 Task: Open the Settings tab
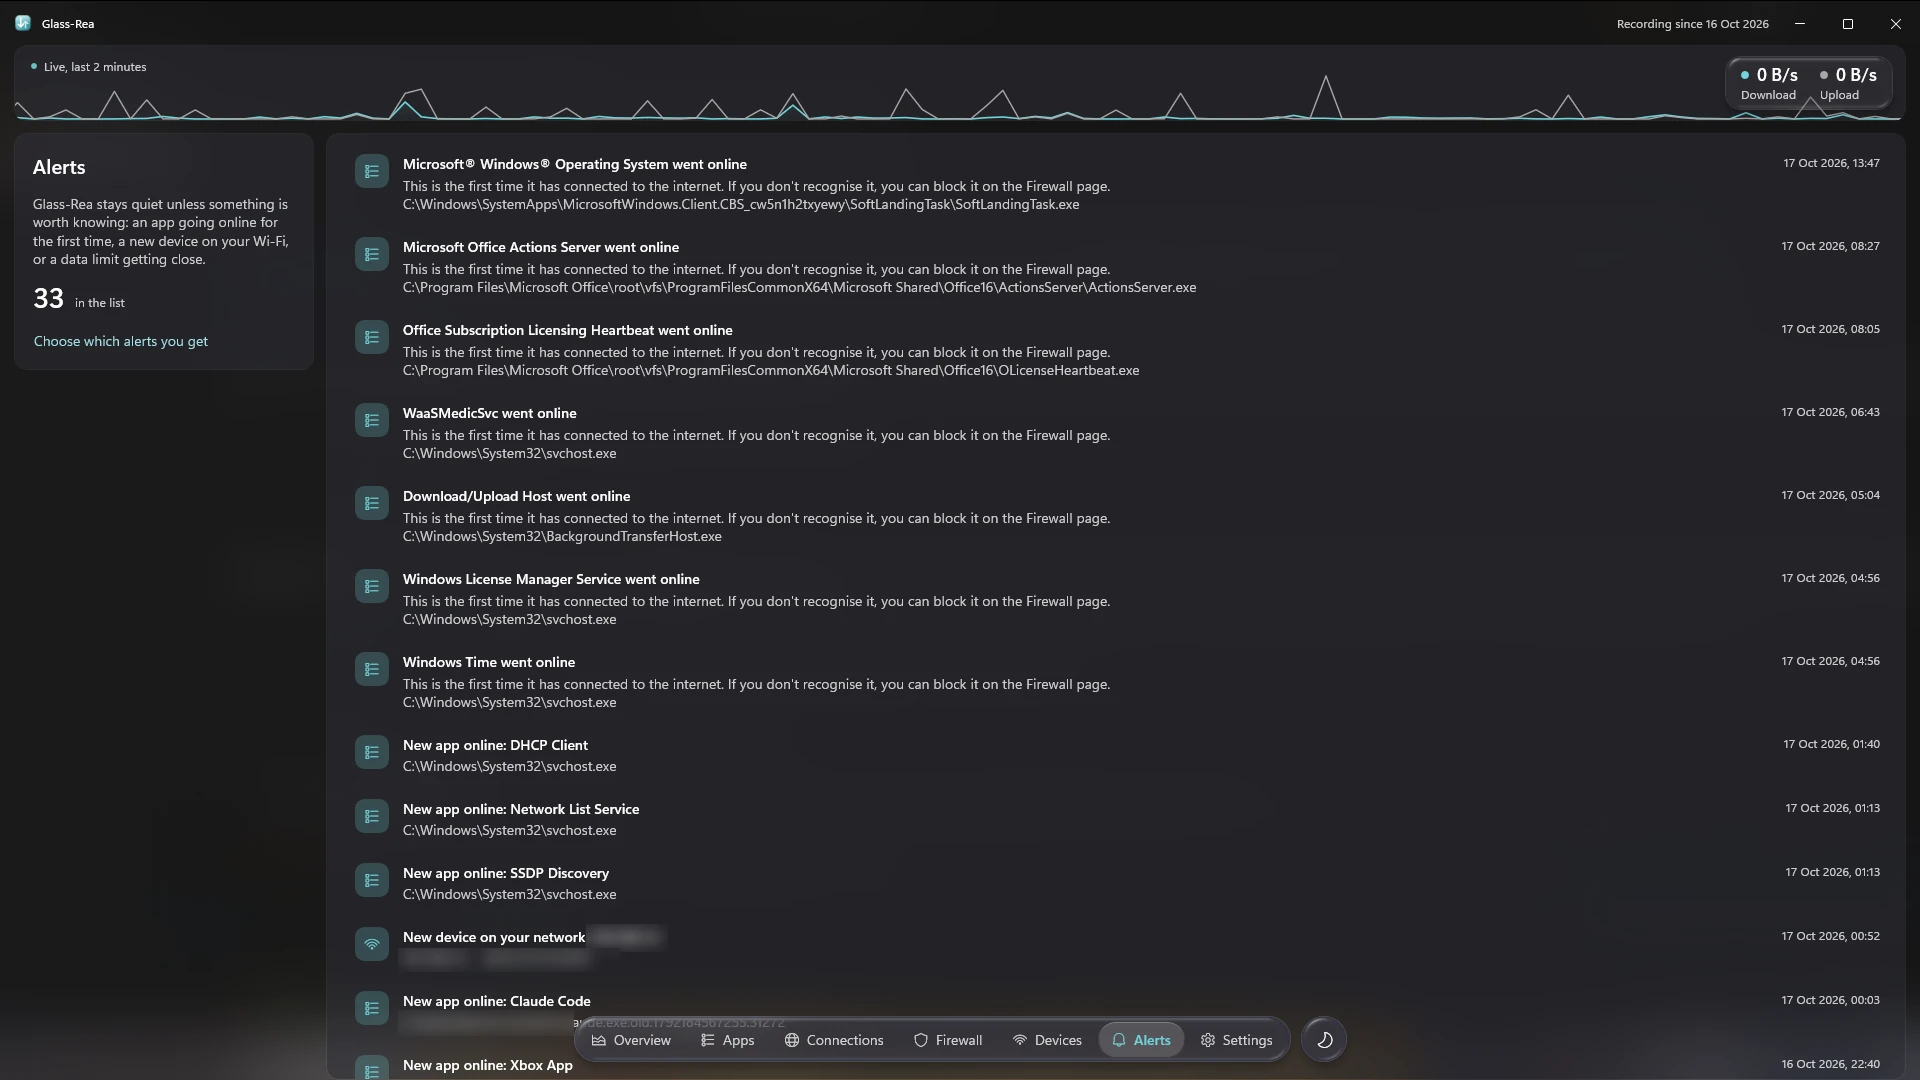pos(1236,1040)
